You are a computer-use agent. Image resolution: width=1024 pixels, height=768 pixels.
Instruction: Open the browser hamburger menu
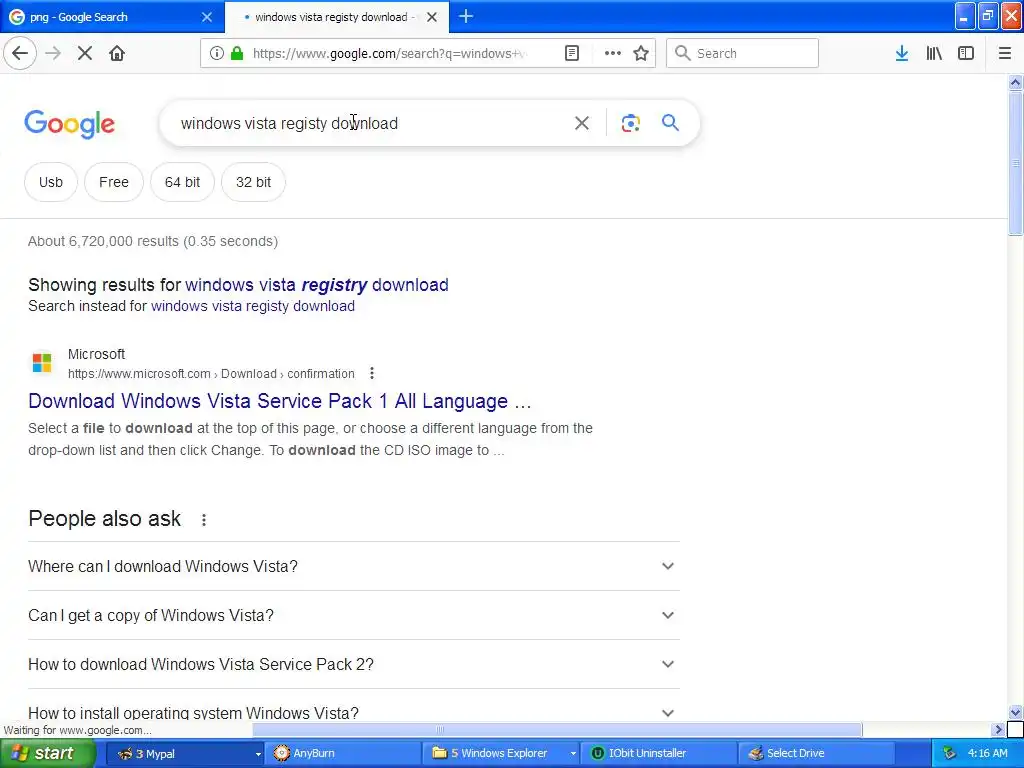point(1005,54)
